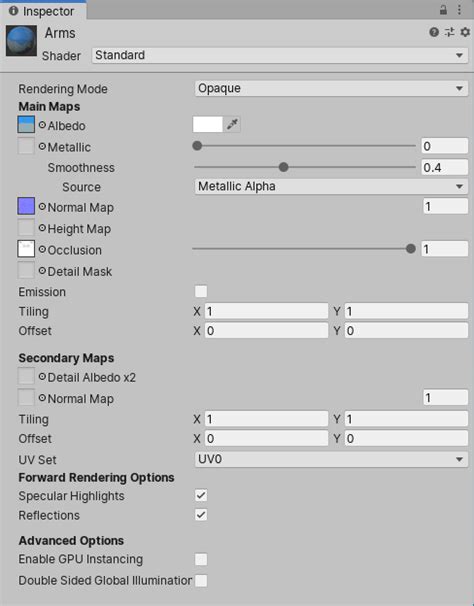Screen dimensions: 474x606
Task: Enable the Emission checkbox
Action: tap(201, 291)
